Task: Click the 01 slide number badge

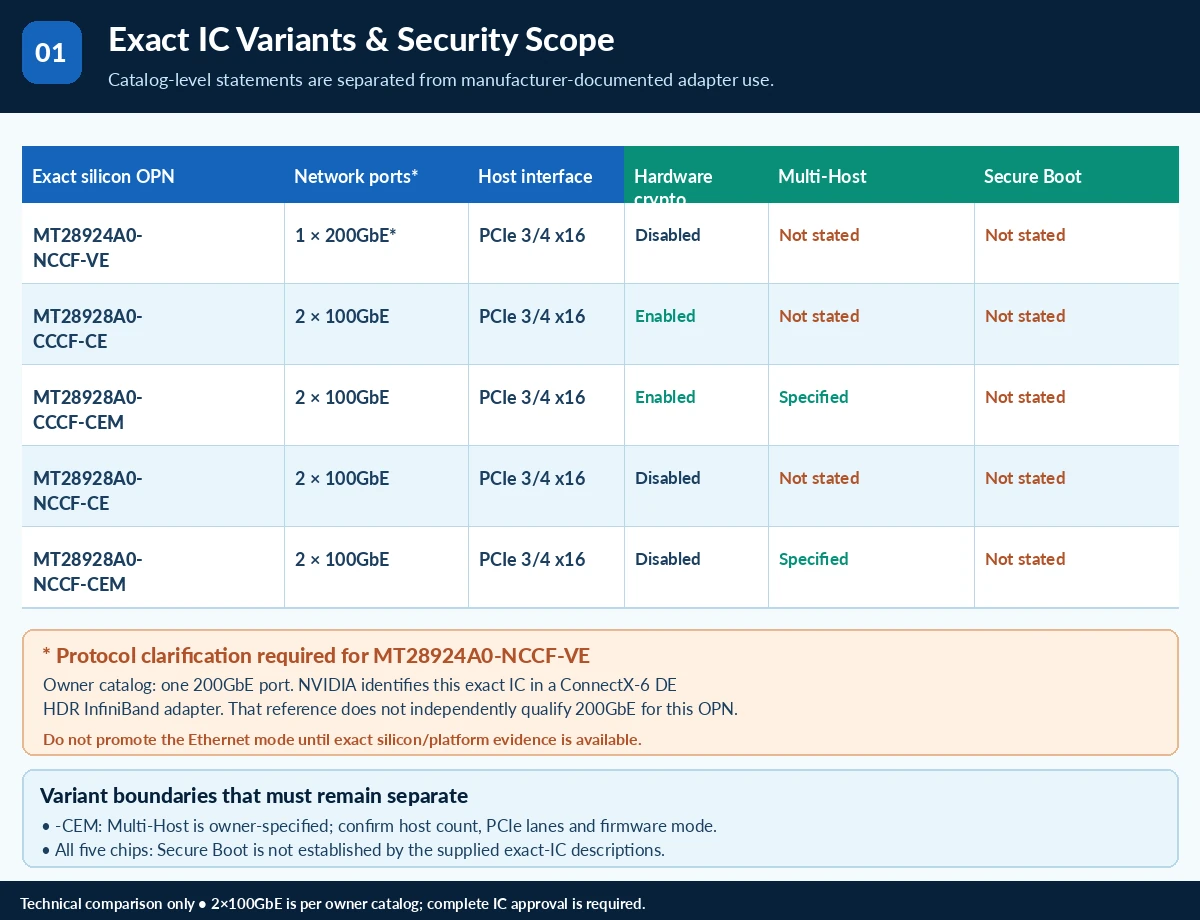Action: coord(52,53)
